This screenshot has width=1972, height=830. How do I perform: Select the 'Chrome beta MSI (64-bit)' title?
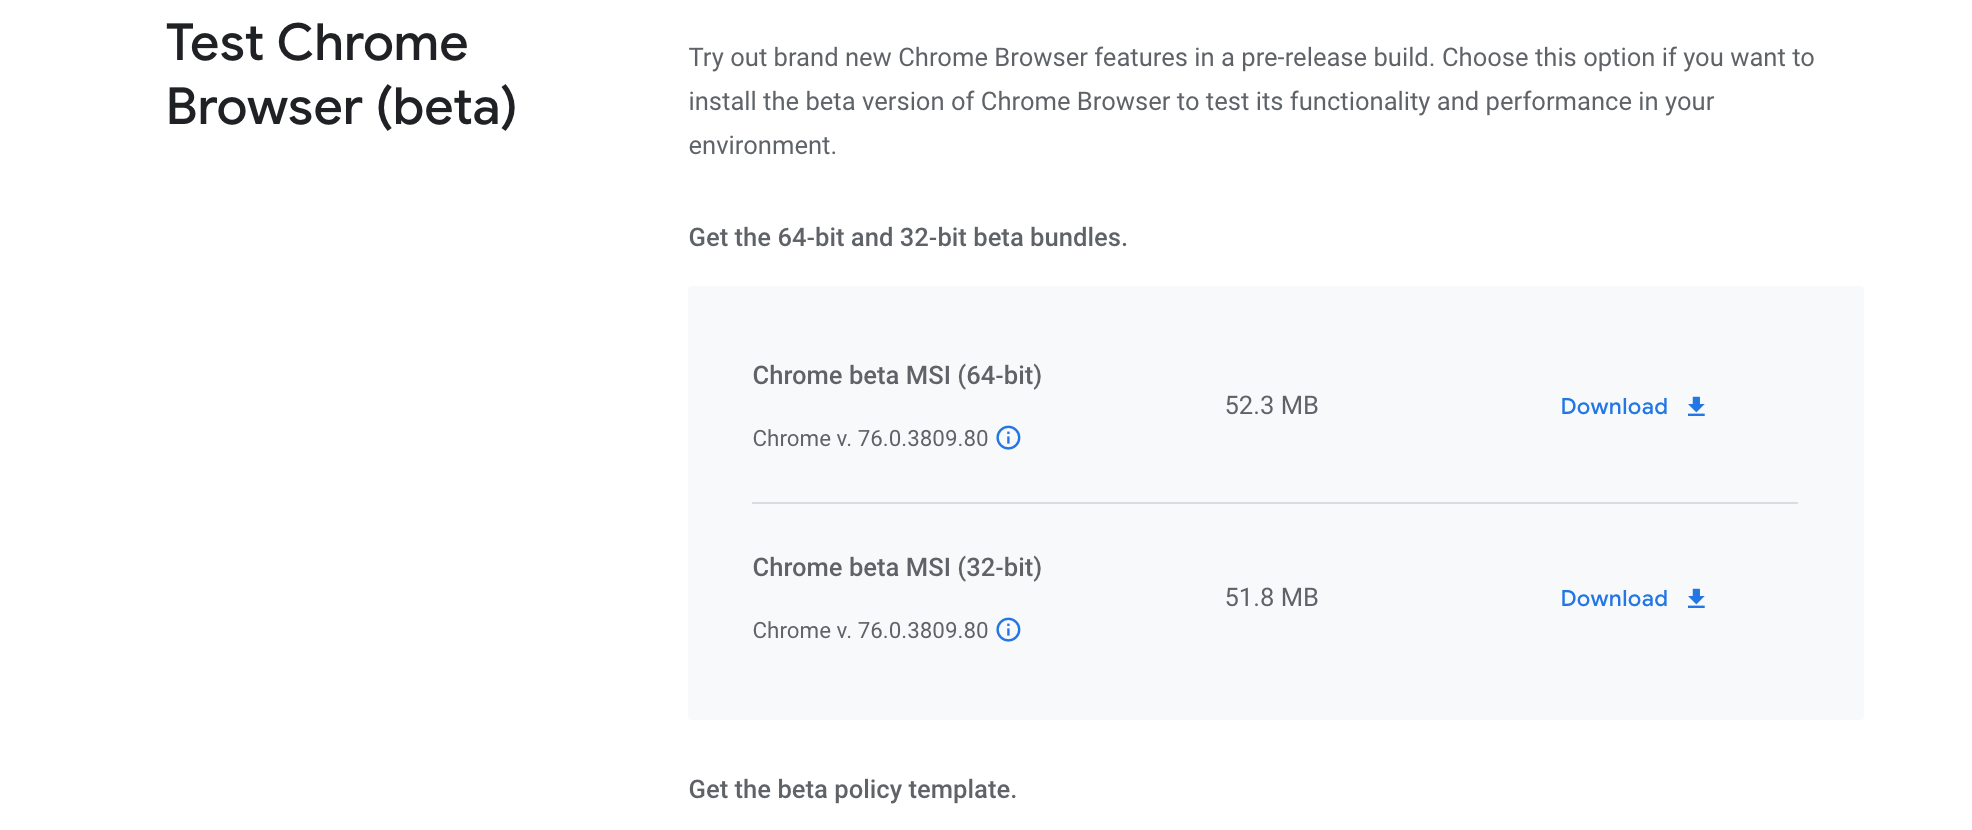(x=897, y=376)
